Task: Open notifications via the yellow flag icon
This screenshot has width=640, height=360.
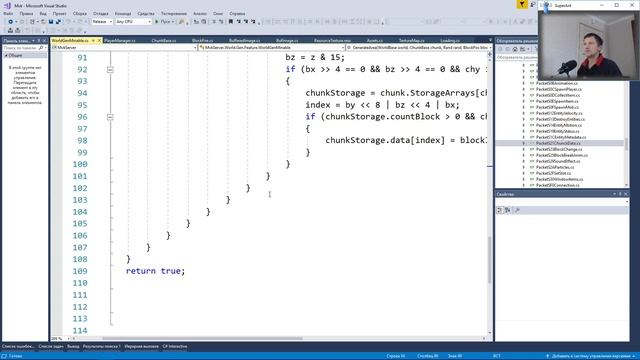Action: point(522,4)
